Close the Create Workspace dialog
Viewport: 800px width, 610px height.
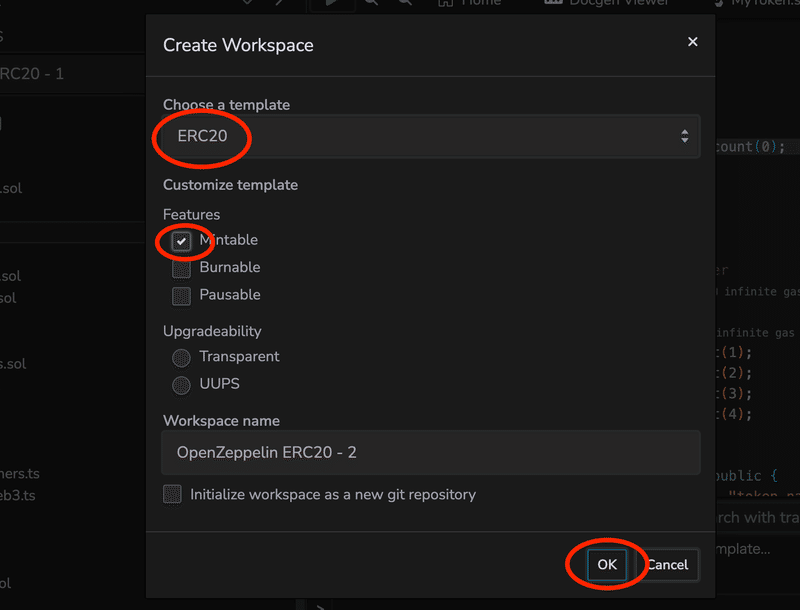(692, 42)
